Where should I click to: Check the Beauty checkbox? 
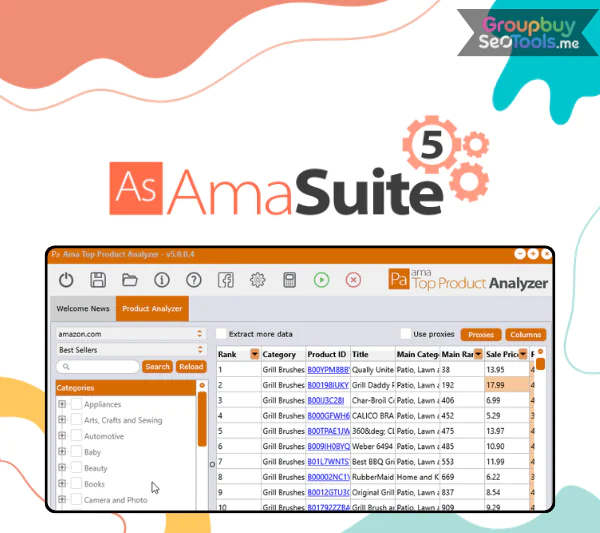(77, 468)
